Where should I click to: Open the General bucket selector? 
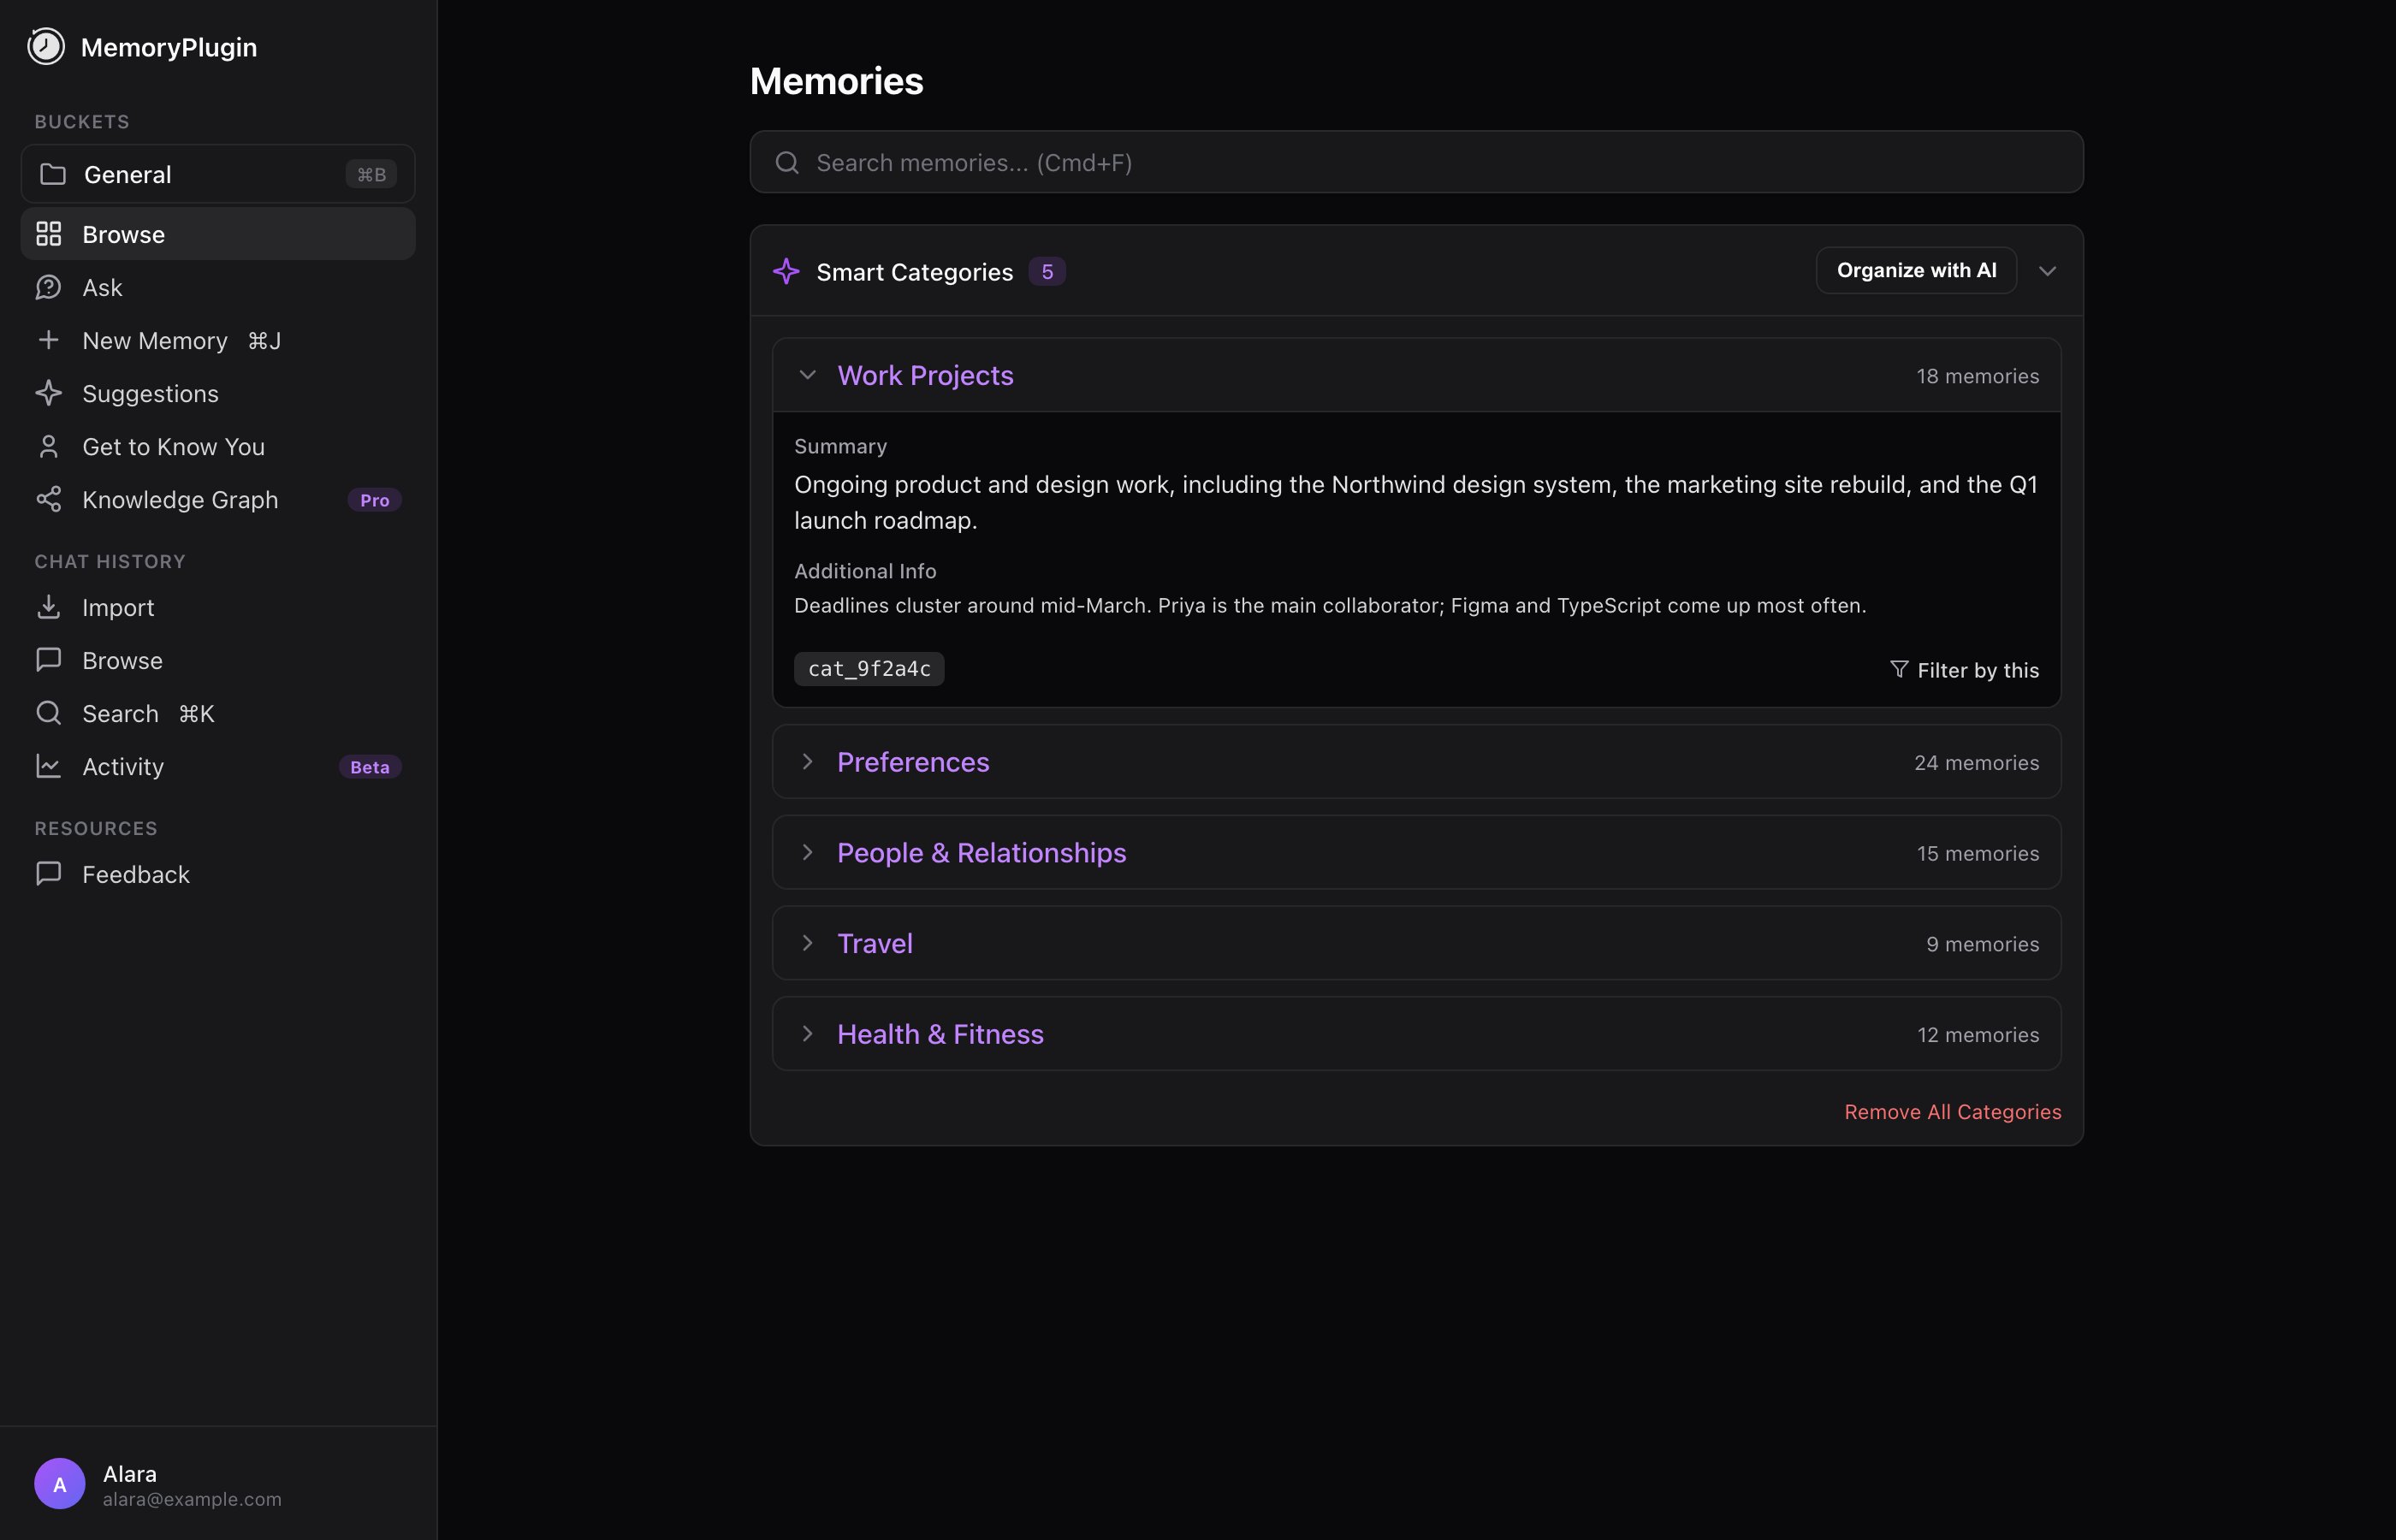pos(218,174)
